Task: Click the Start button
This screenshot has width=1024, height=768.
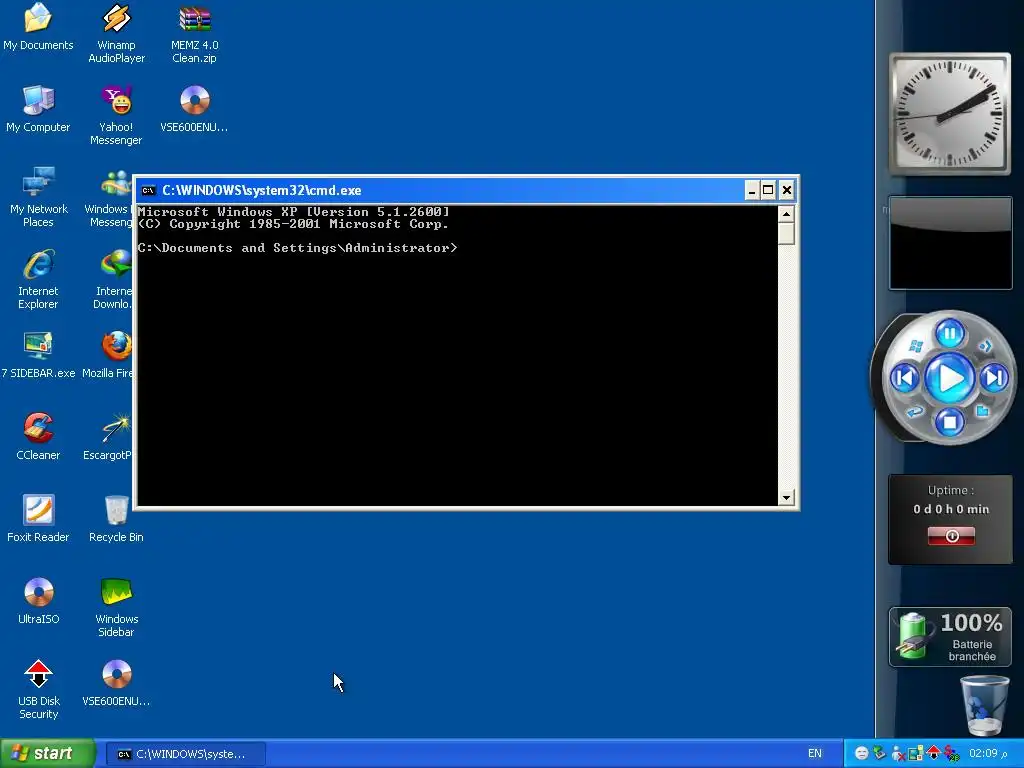Action: (48, 754)
